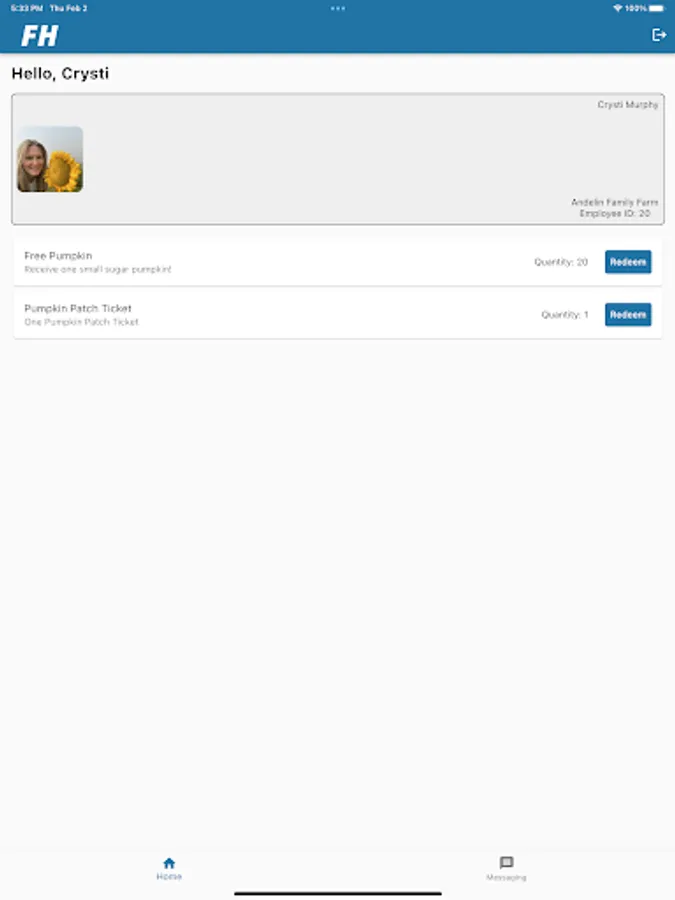Click the battery status icon

coord(657,8)
